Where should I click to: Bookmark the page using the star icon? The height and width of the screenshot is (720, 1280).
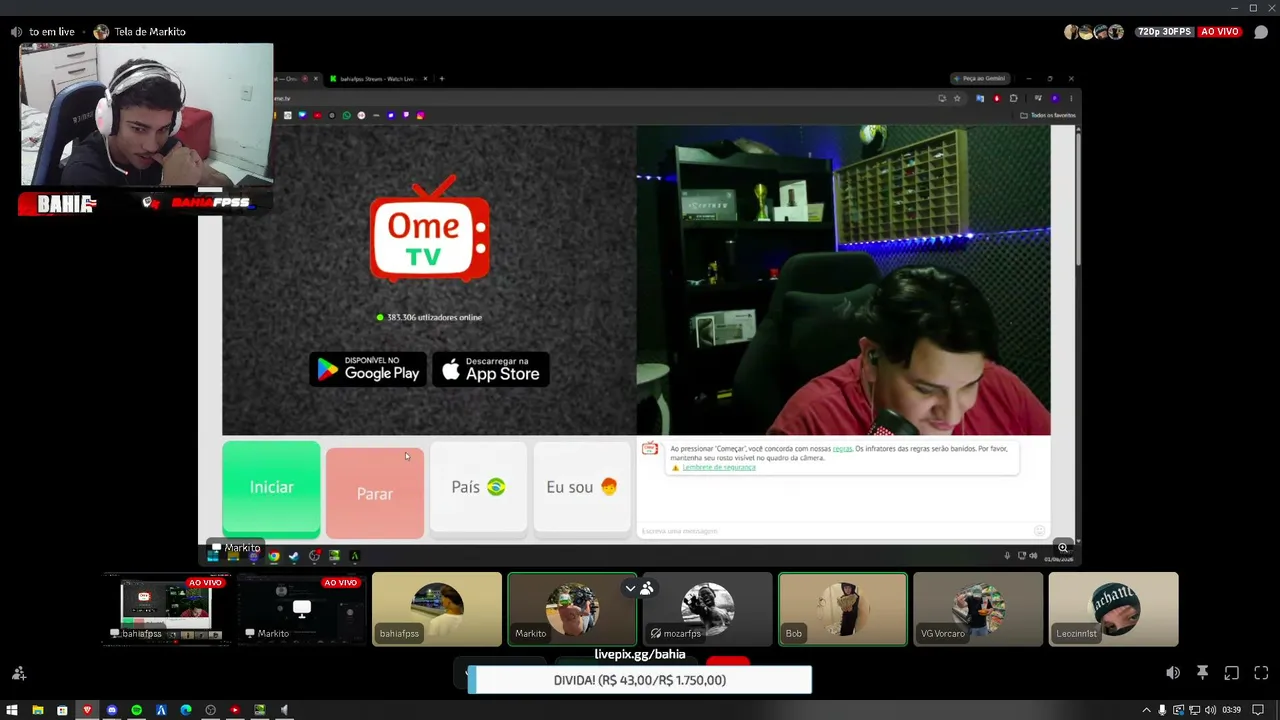pyautogui.click(x=957, y=98)
